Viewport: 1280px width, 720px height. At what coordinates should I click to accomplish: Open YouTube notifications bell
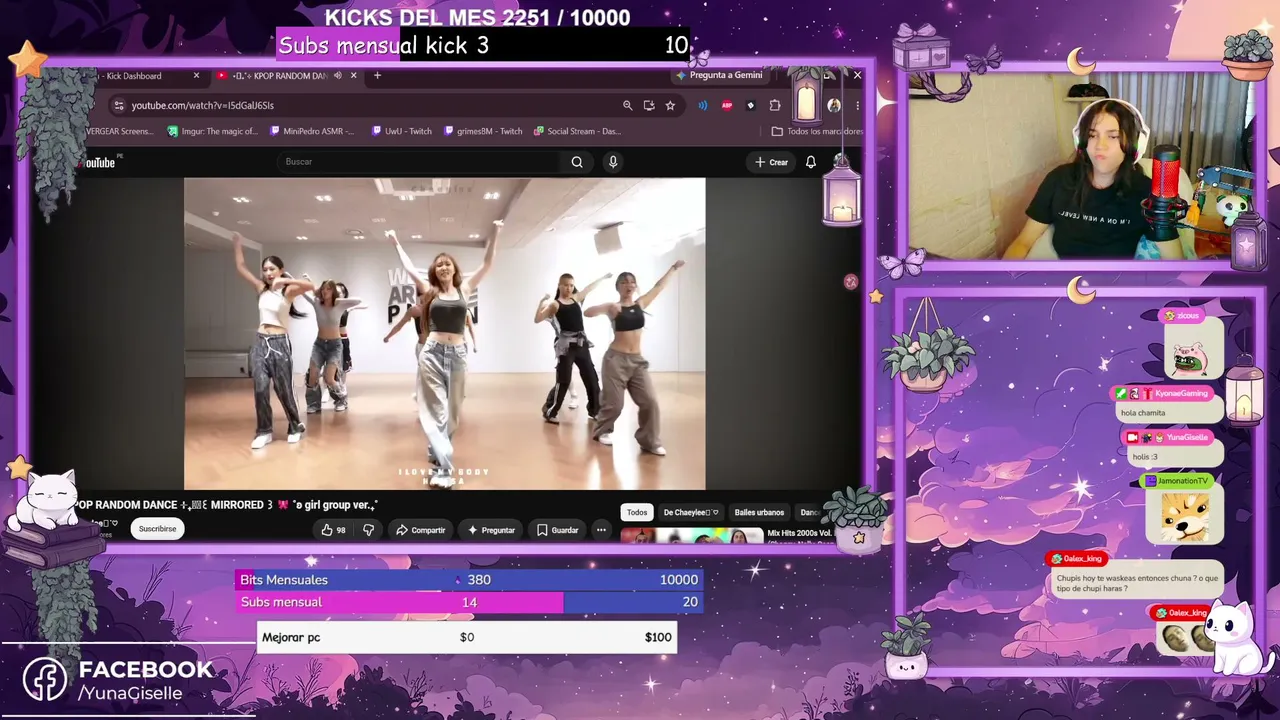click(811, 162)
